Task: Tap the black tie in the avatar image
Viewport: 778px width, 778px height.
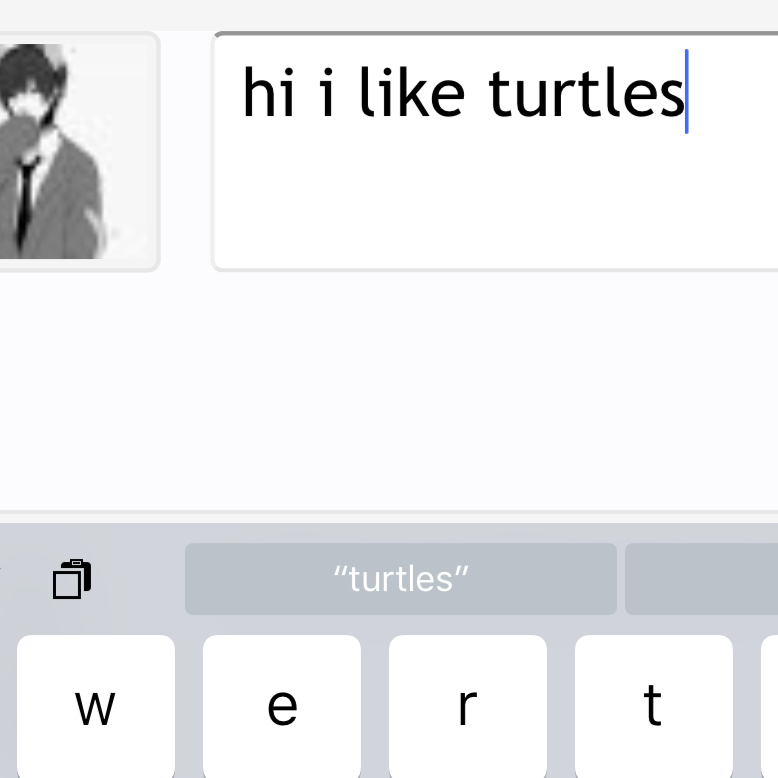Action: (x=26, y=201)
